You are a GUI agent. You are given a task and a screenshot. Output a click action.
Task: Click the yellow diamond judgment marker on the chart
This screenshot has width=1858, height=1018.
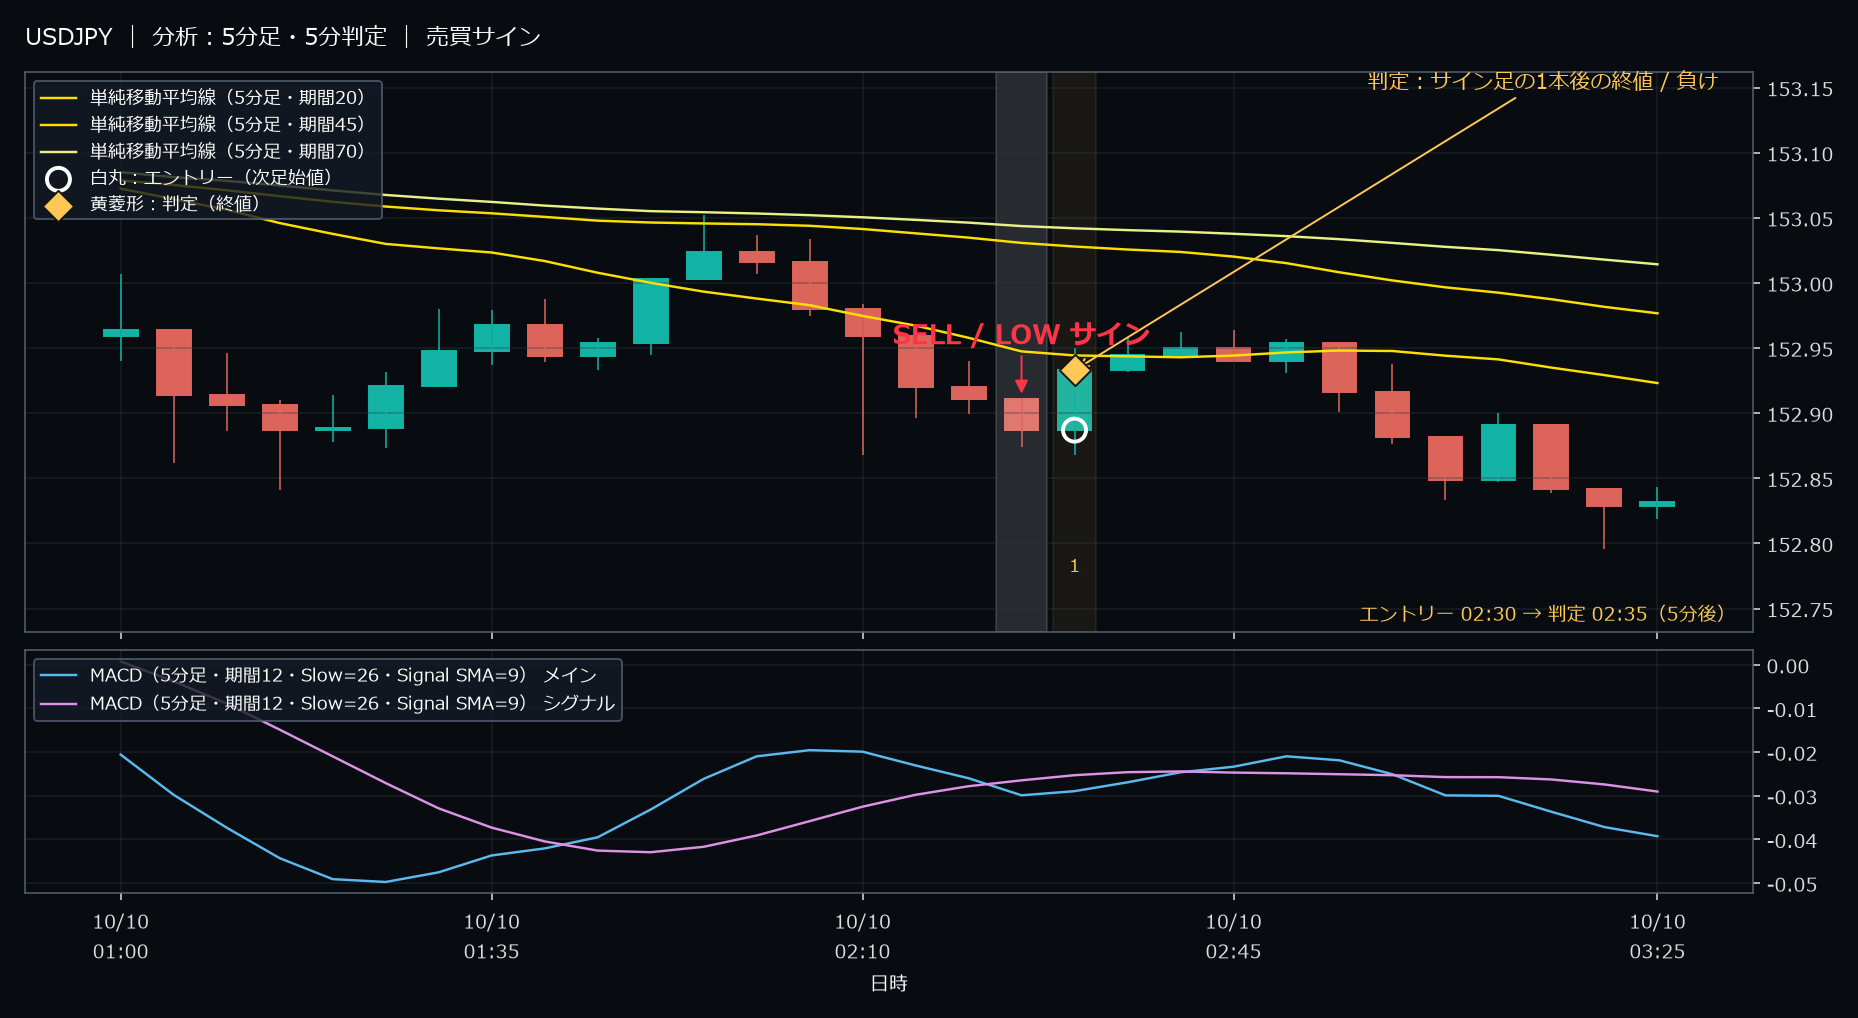[1075, 370]
